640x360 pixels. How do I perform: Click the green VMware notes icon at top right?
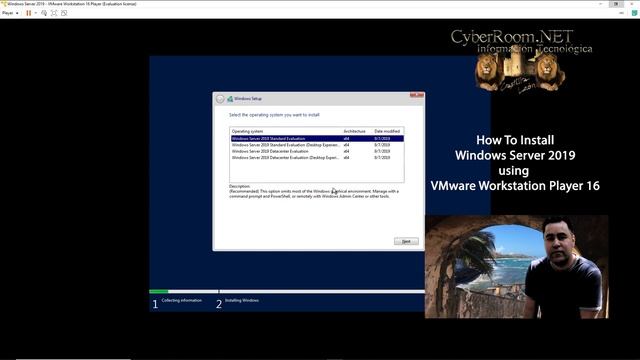click(635, 13)
